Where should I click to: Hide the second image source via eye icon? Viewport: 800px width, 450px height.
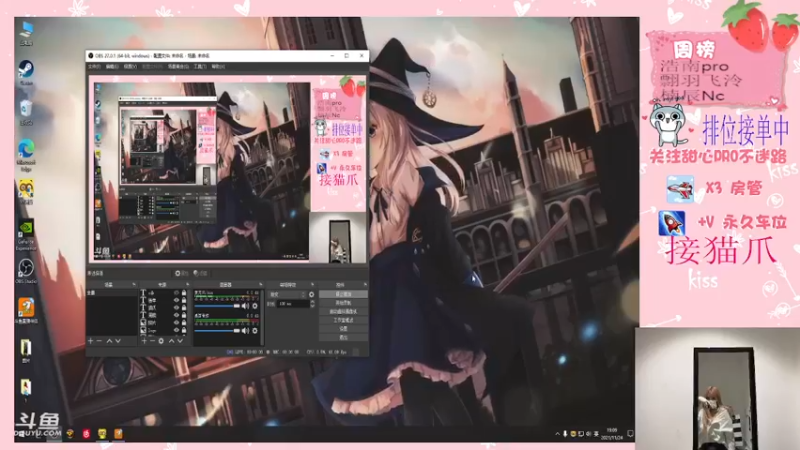177,330
